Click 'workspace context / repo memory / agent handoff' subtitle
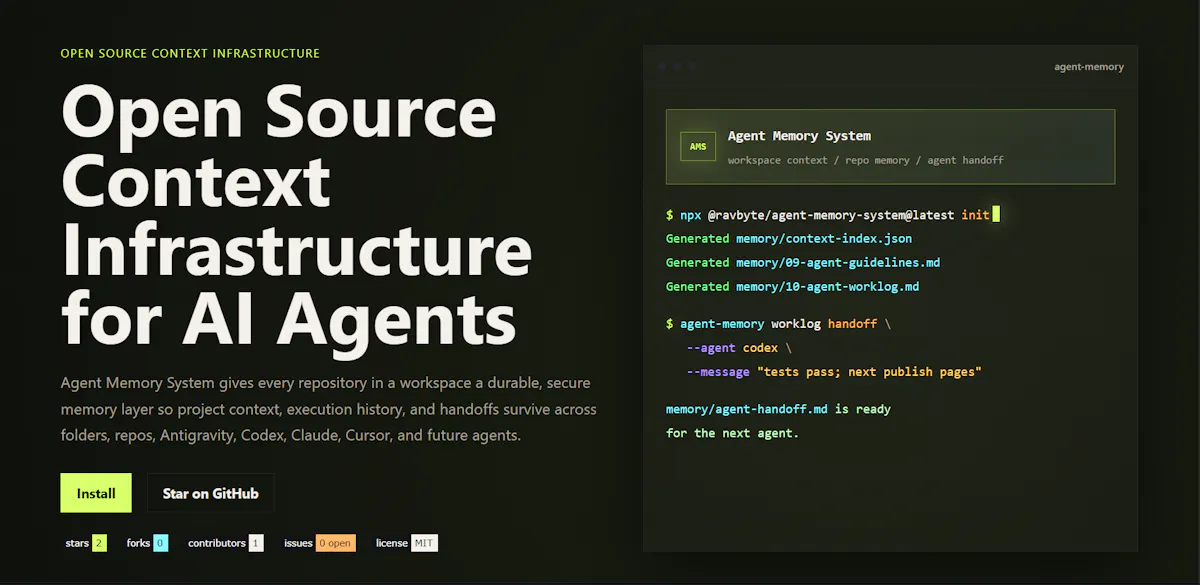 coord(865,160)
